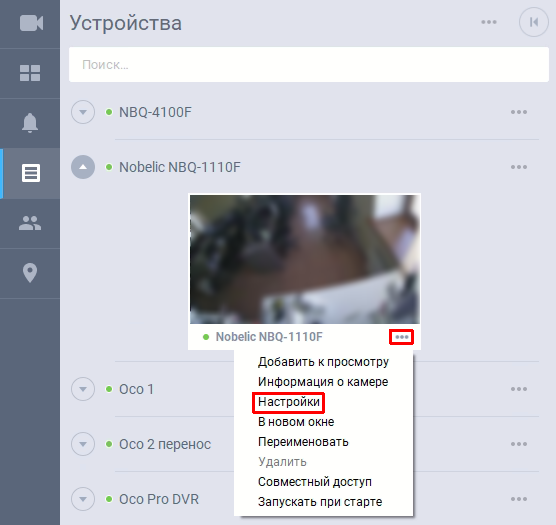Select the devices list sidebar icon
This screenshot has width=556, height=525.
pos(30,173)
